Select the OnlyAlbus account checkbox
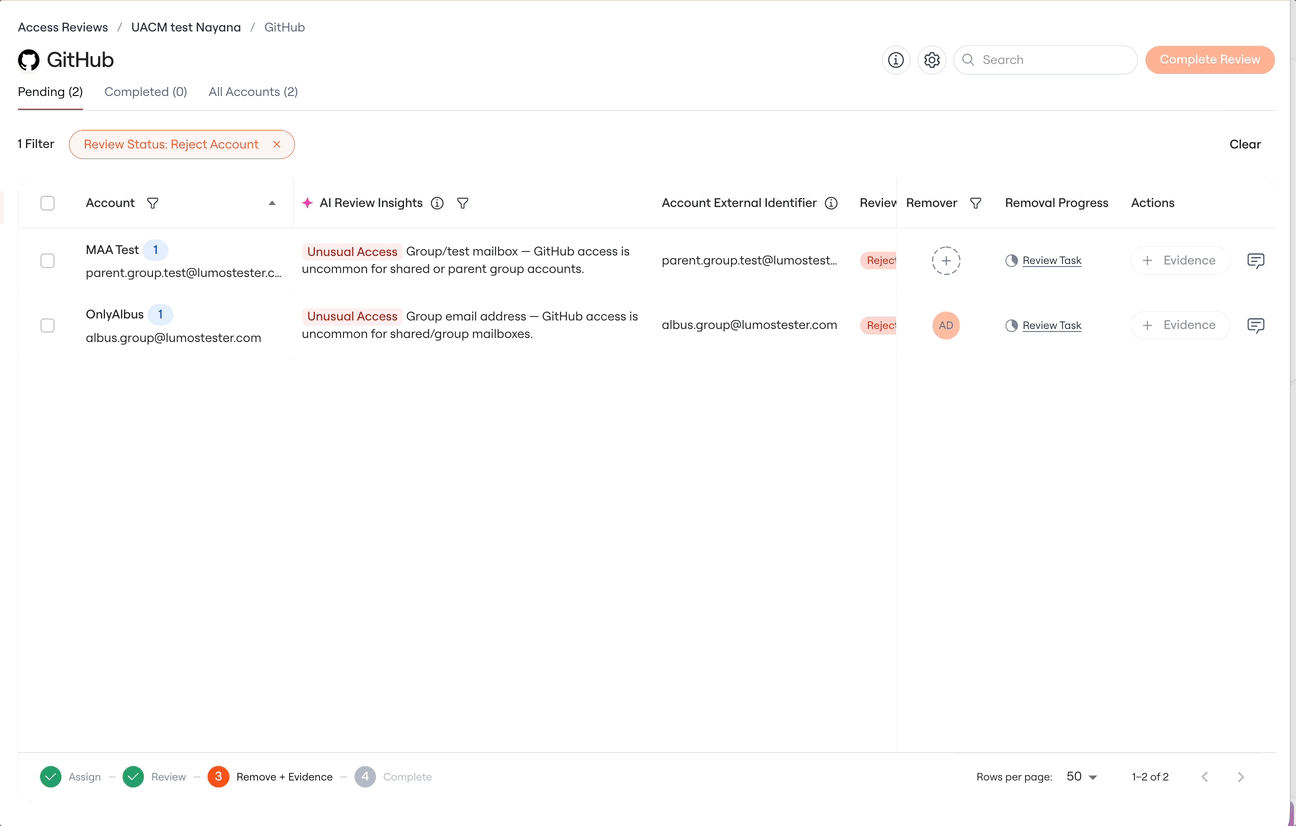 47,325
